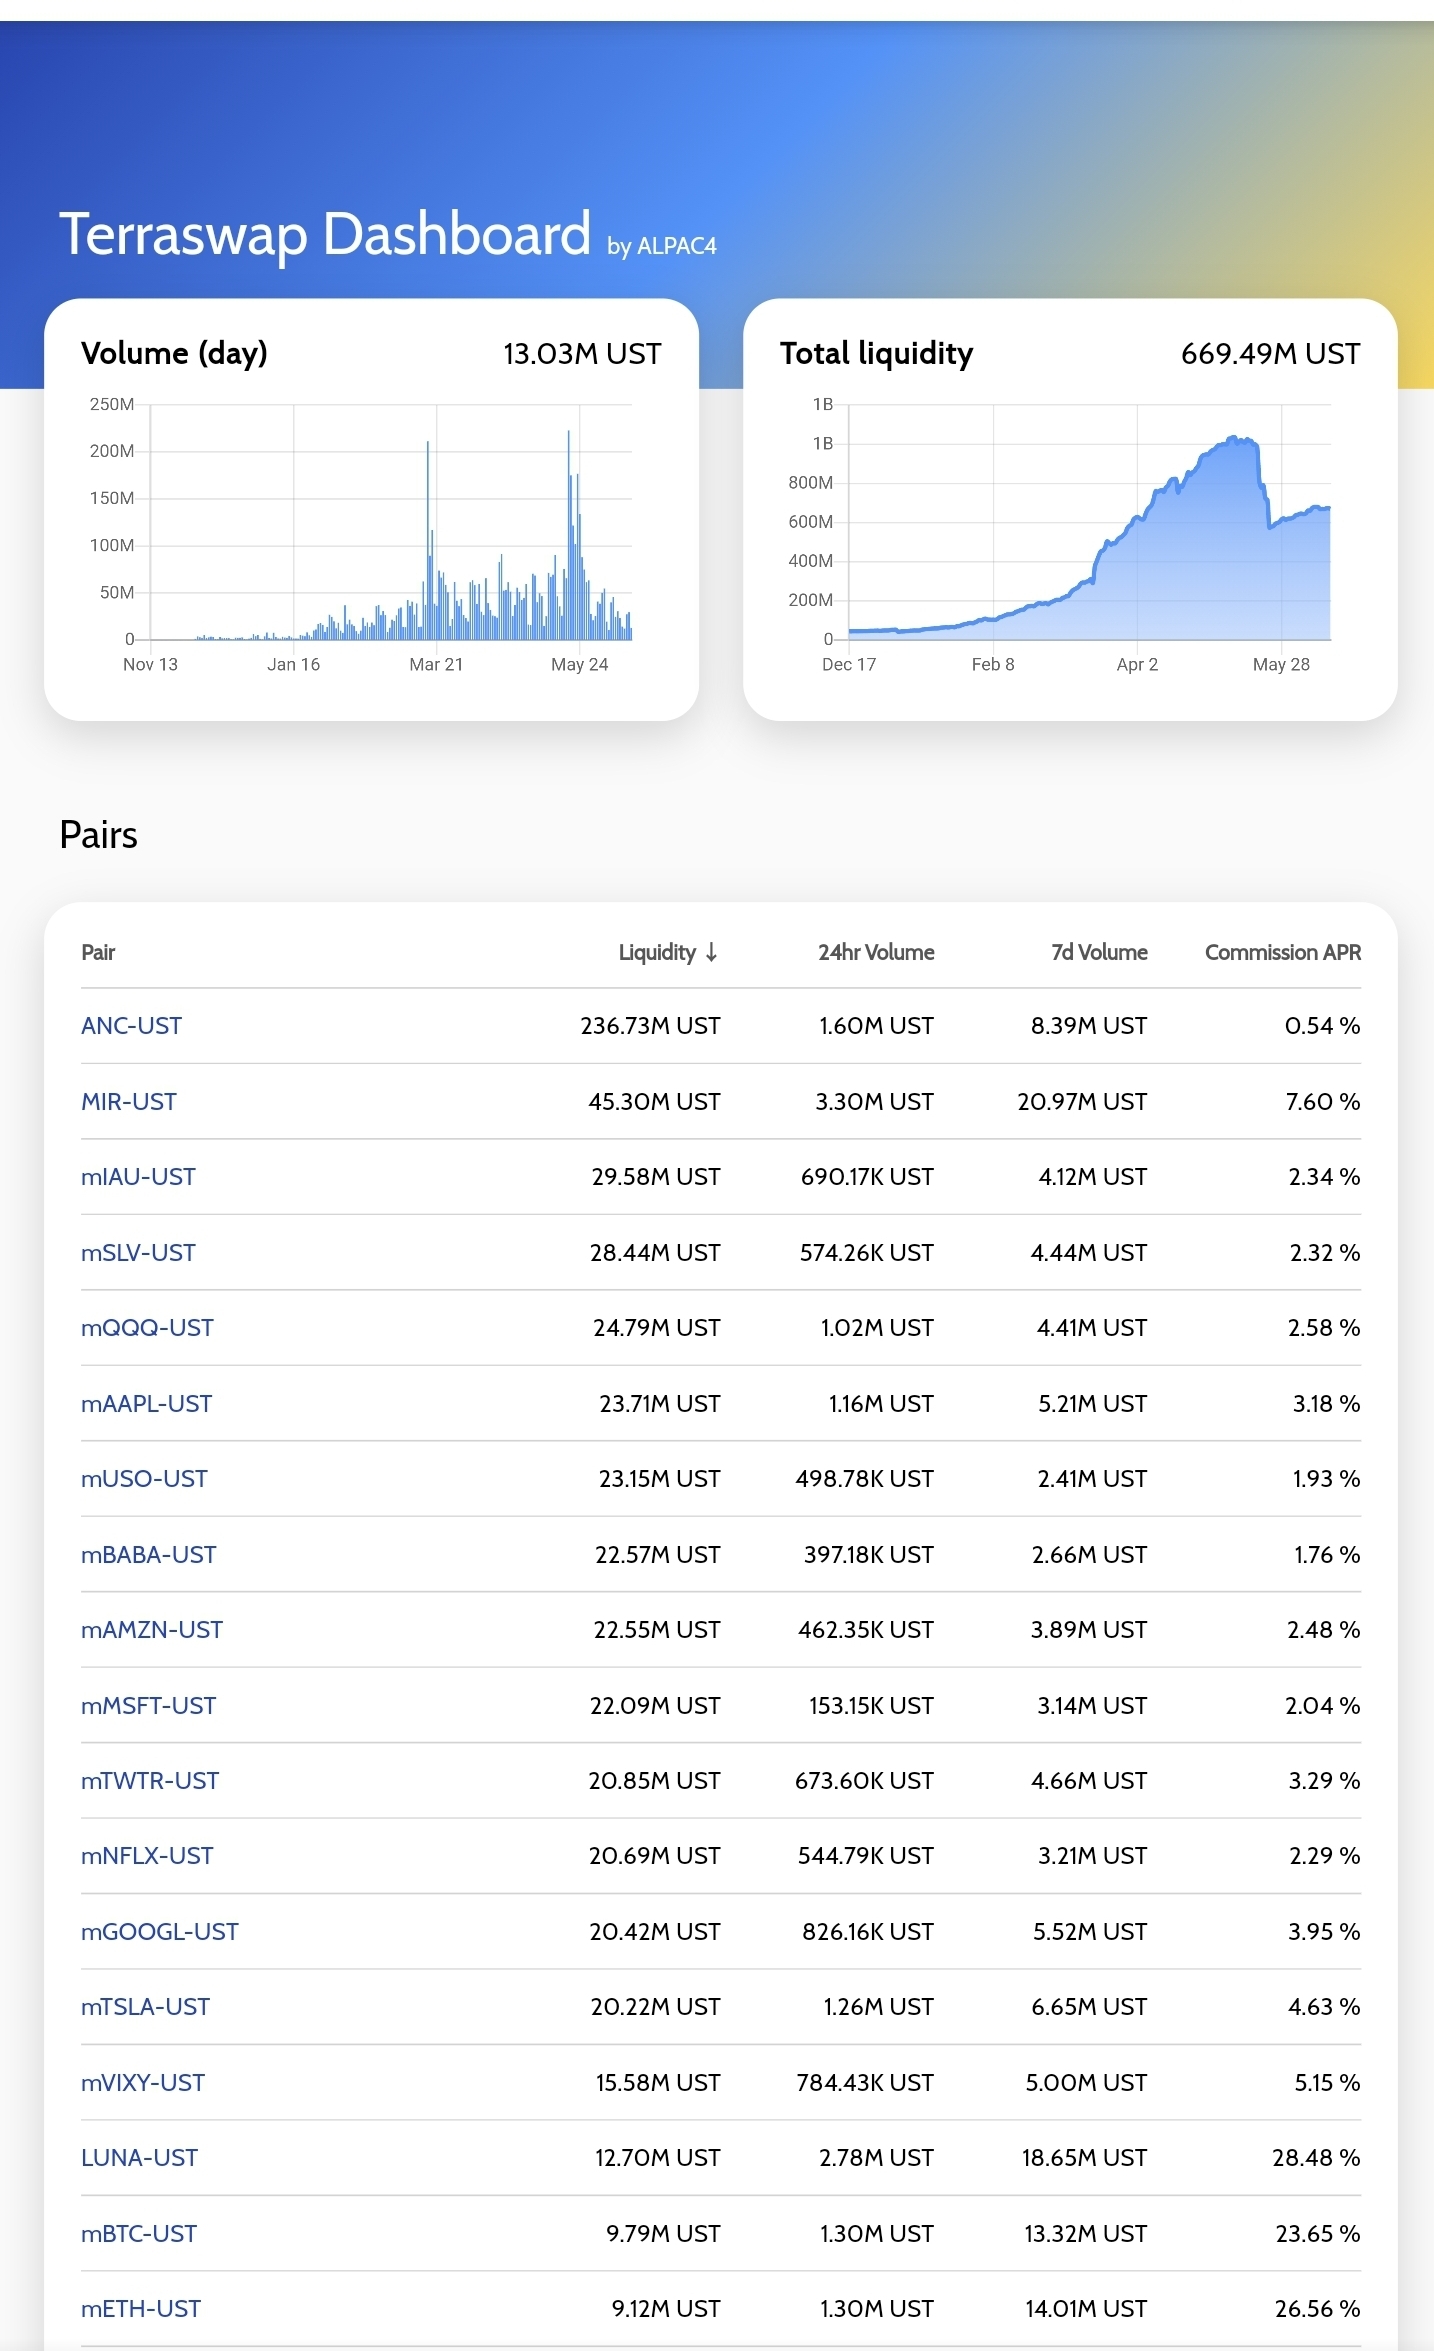
Task: Click mBABA-UST liquidity 22.57M UST
Action: [657, 1555]
